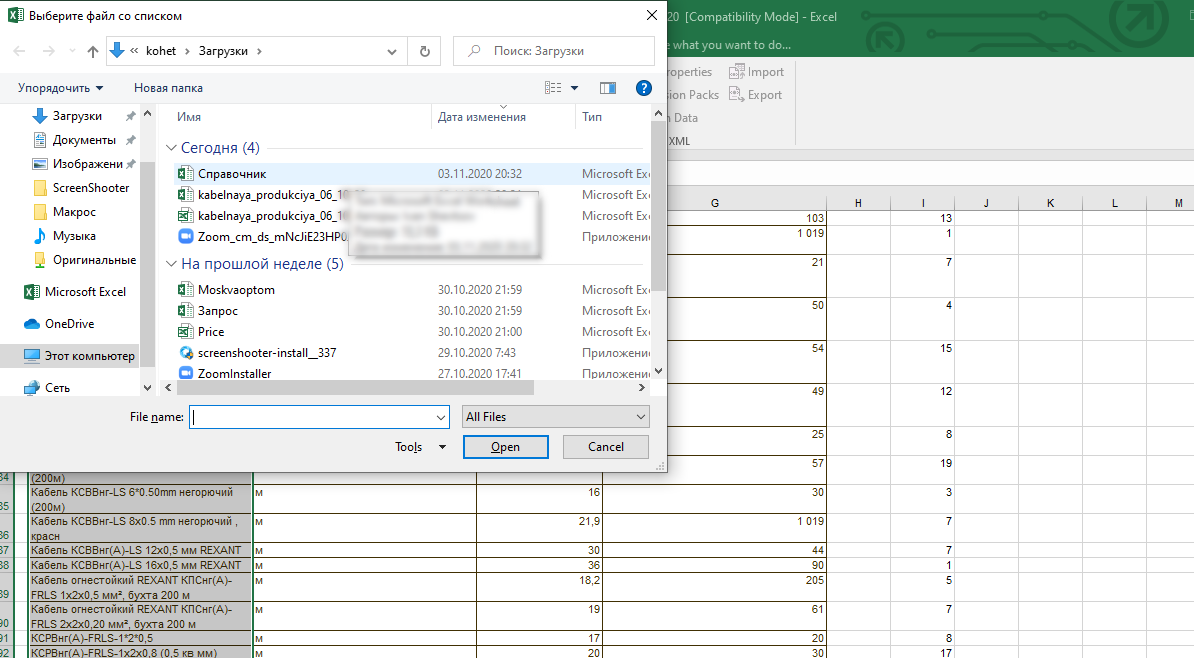
Task: Click the file list horizontal scrollbar
Action: [x=355, y=388]
